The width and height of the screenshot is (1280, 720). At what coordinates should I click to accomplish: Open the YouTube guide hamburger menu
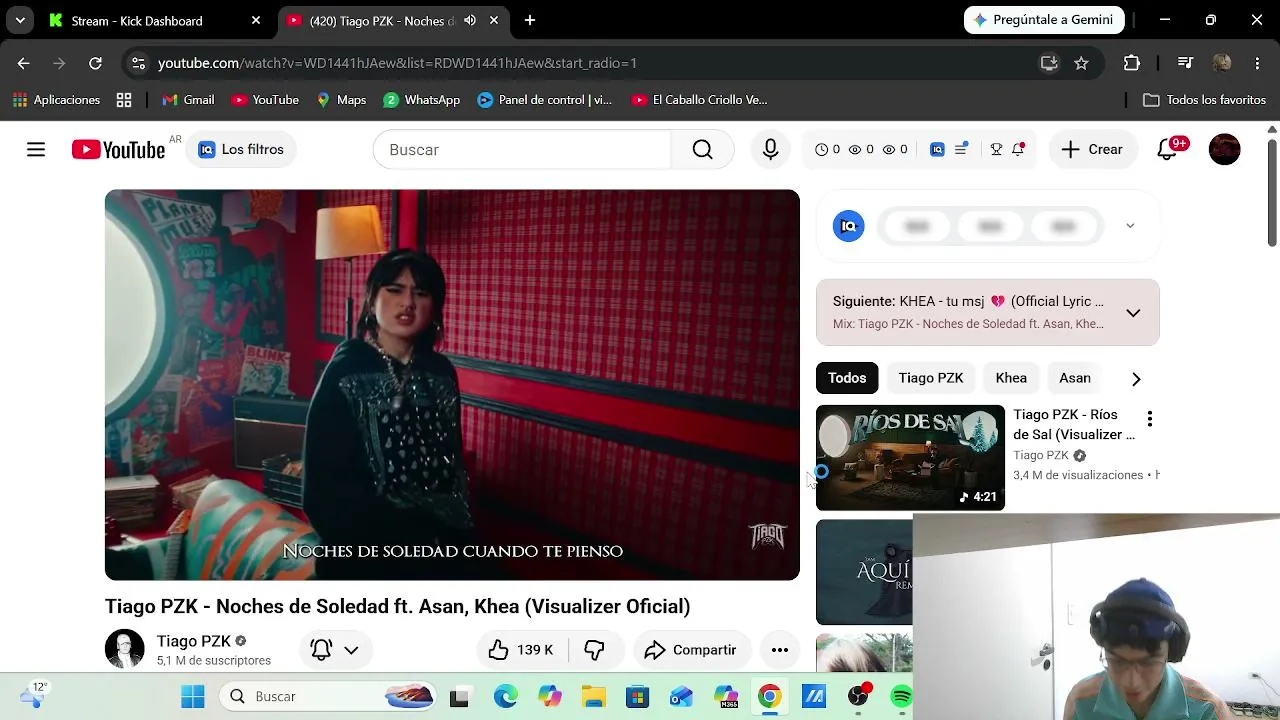[x=36, y=150]
